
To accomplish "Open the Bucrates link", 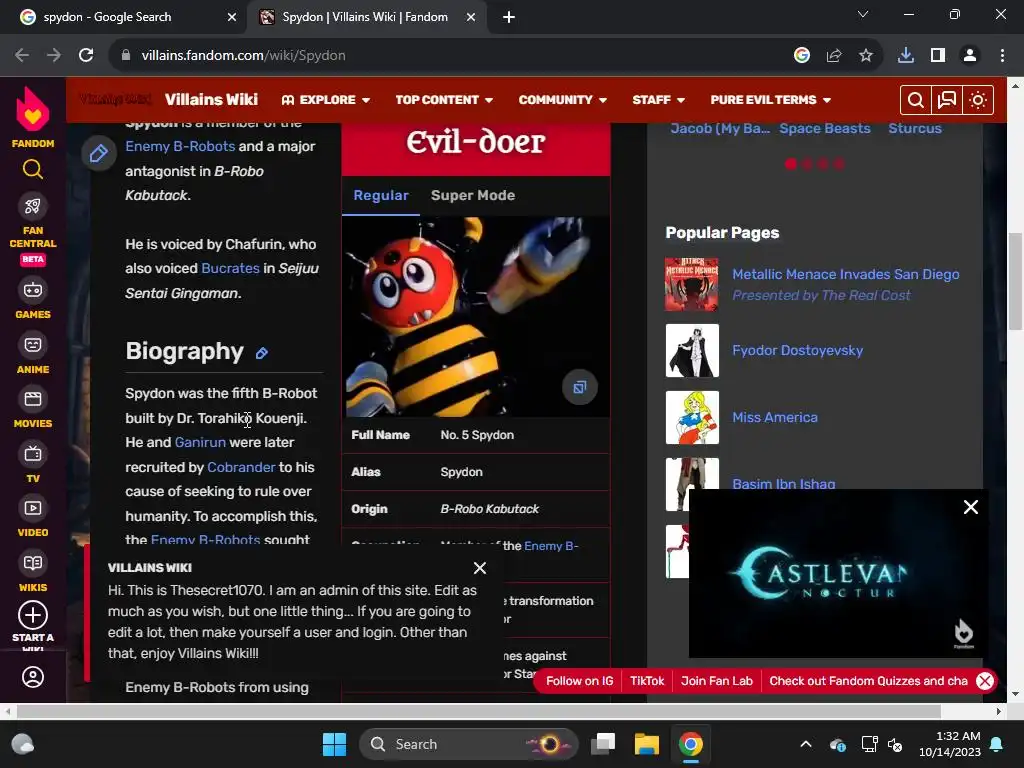I will tap(230, 268).
